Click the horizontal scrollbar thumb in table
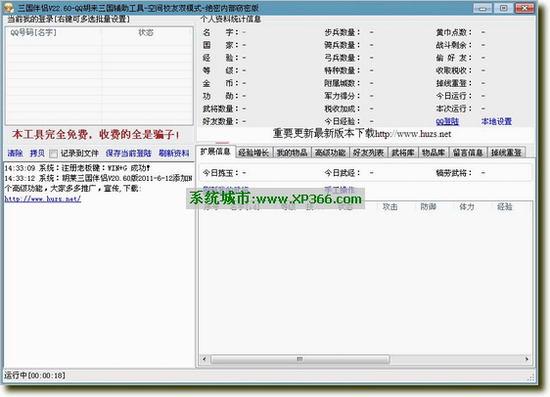The height and width of the screenshot is (397, 550). click(300, 359)
